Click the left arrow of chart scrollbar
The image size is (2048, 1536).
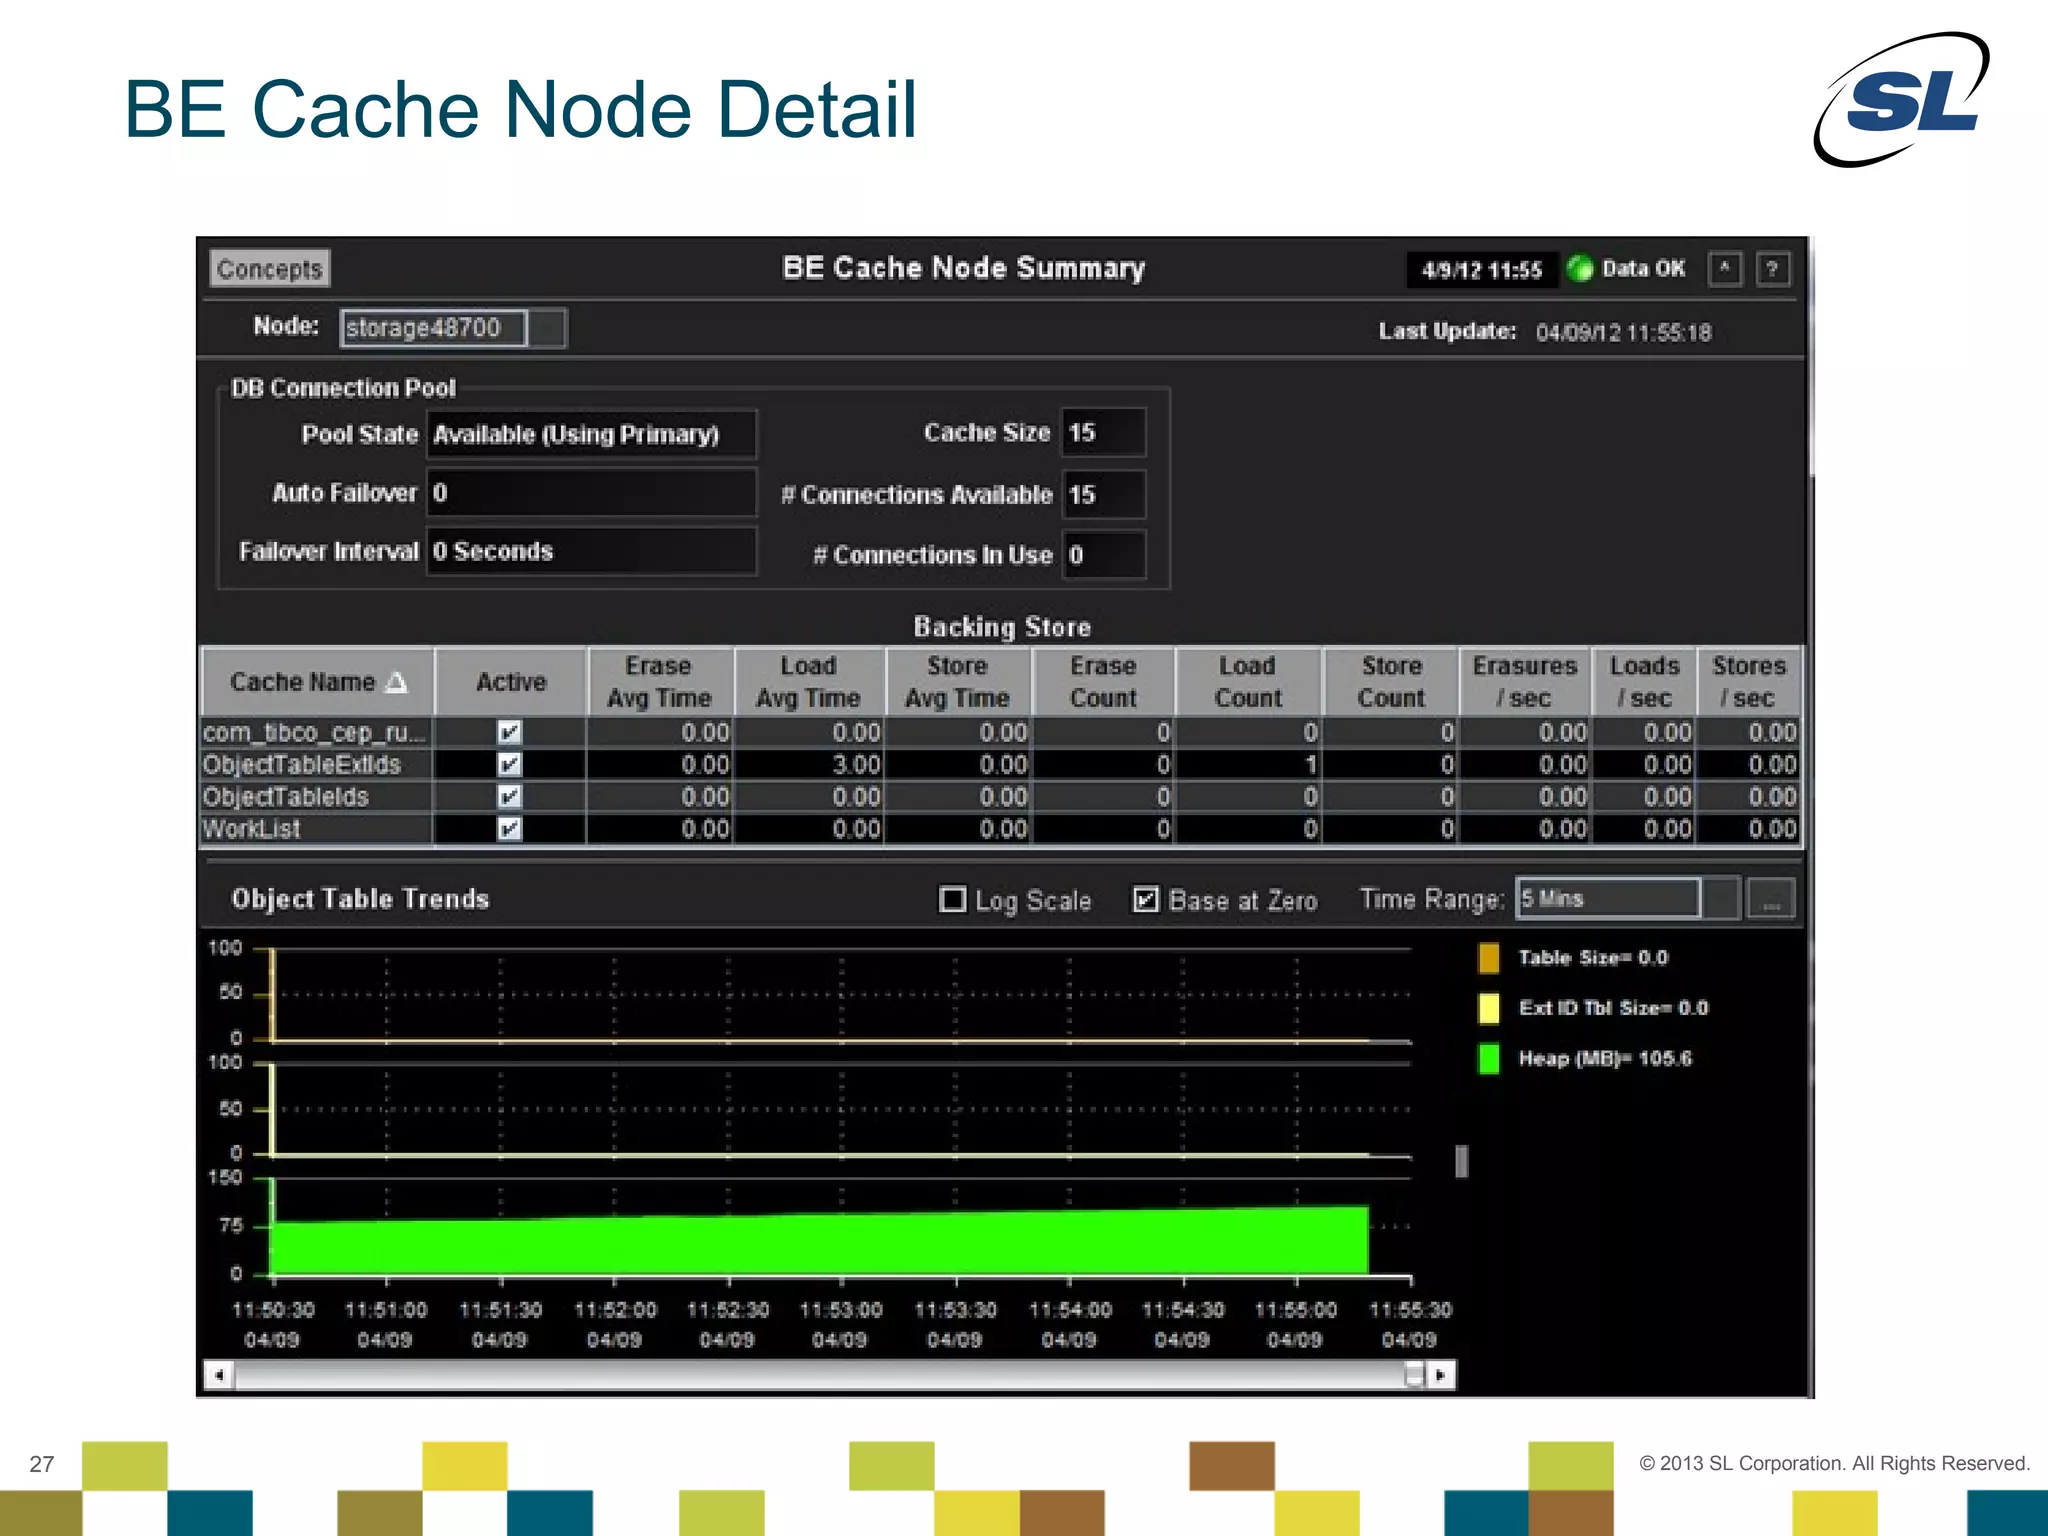tap(219, 1375)
